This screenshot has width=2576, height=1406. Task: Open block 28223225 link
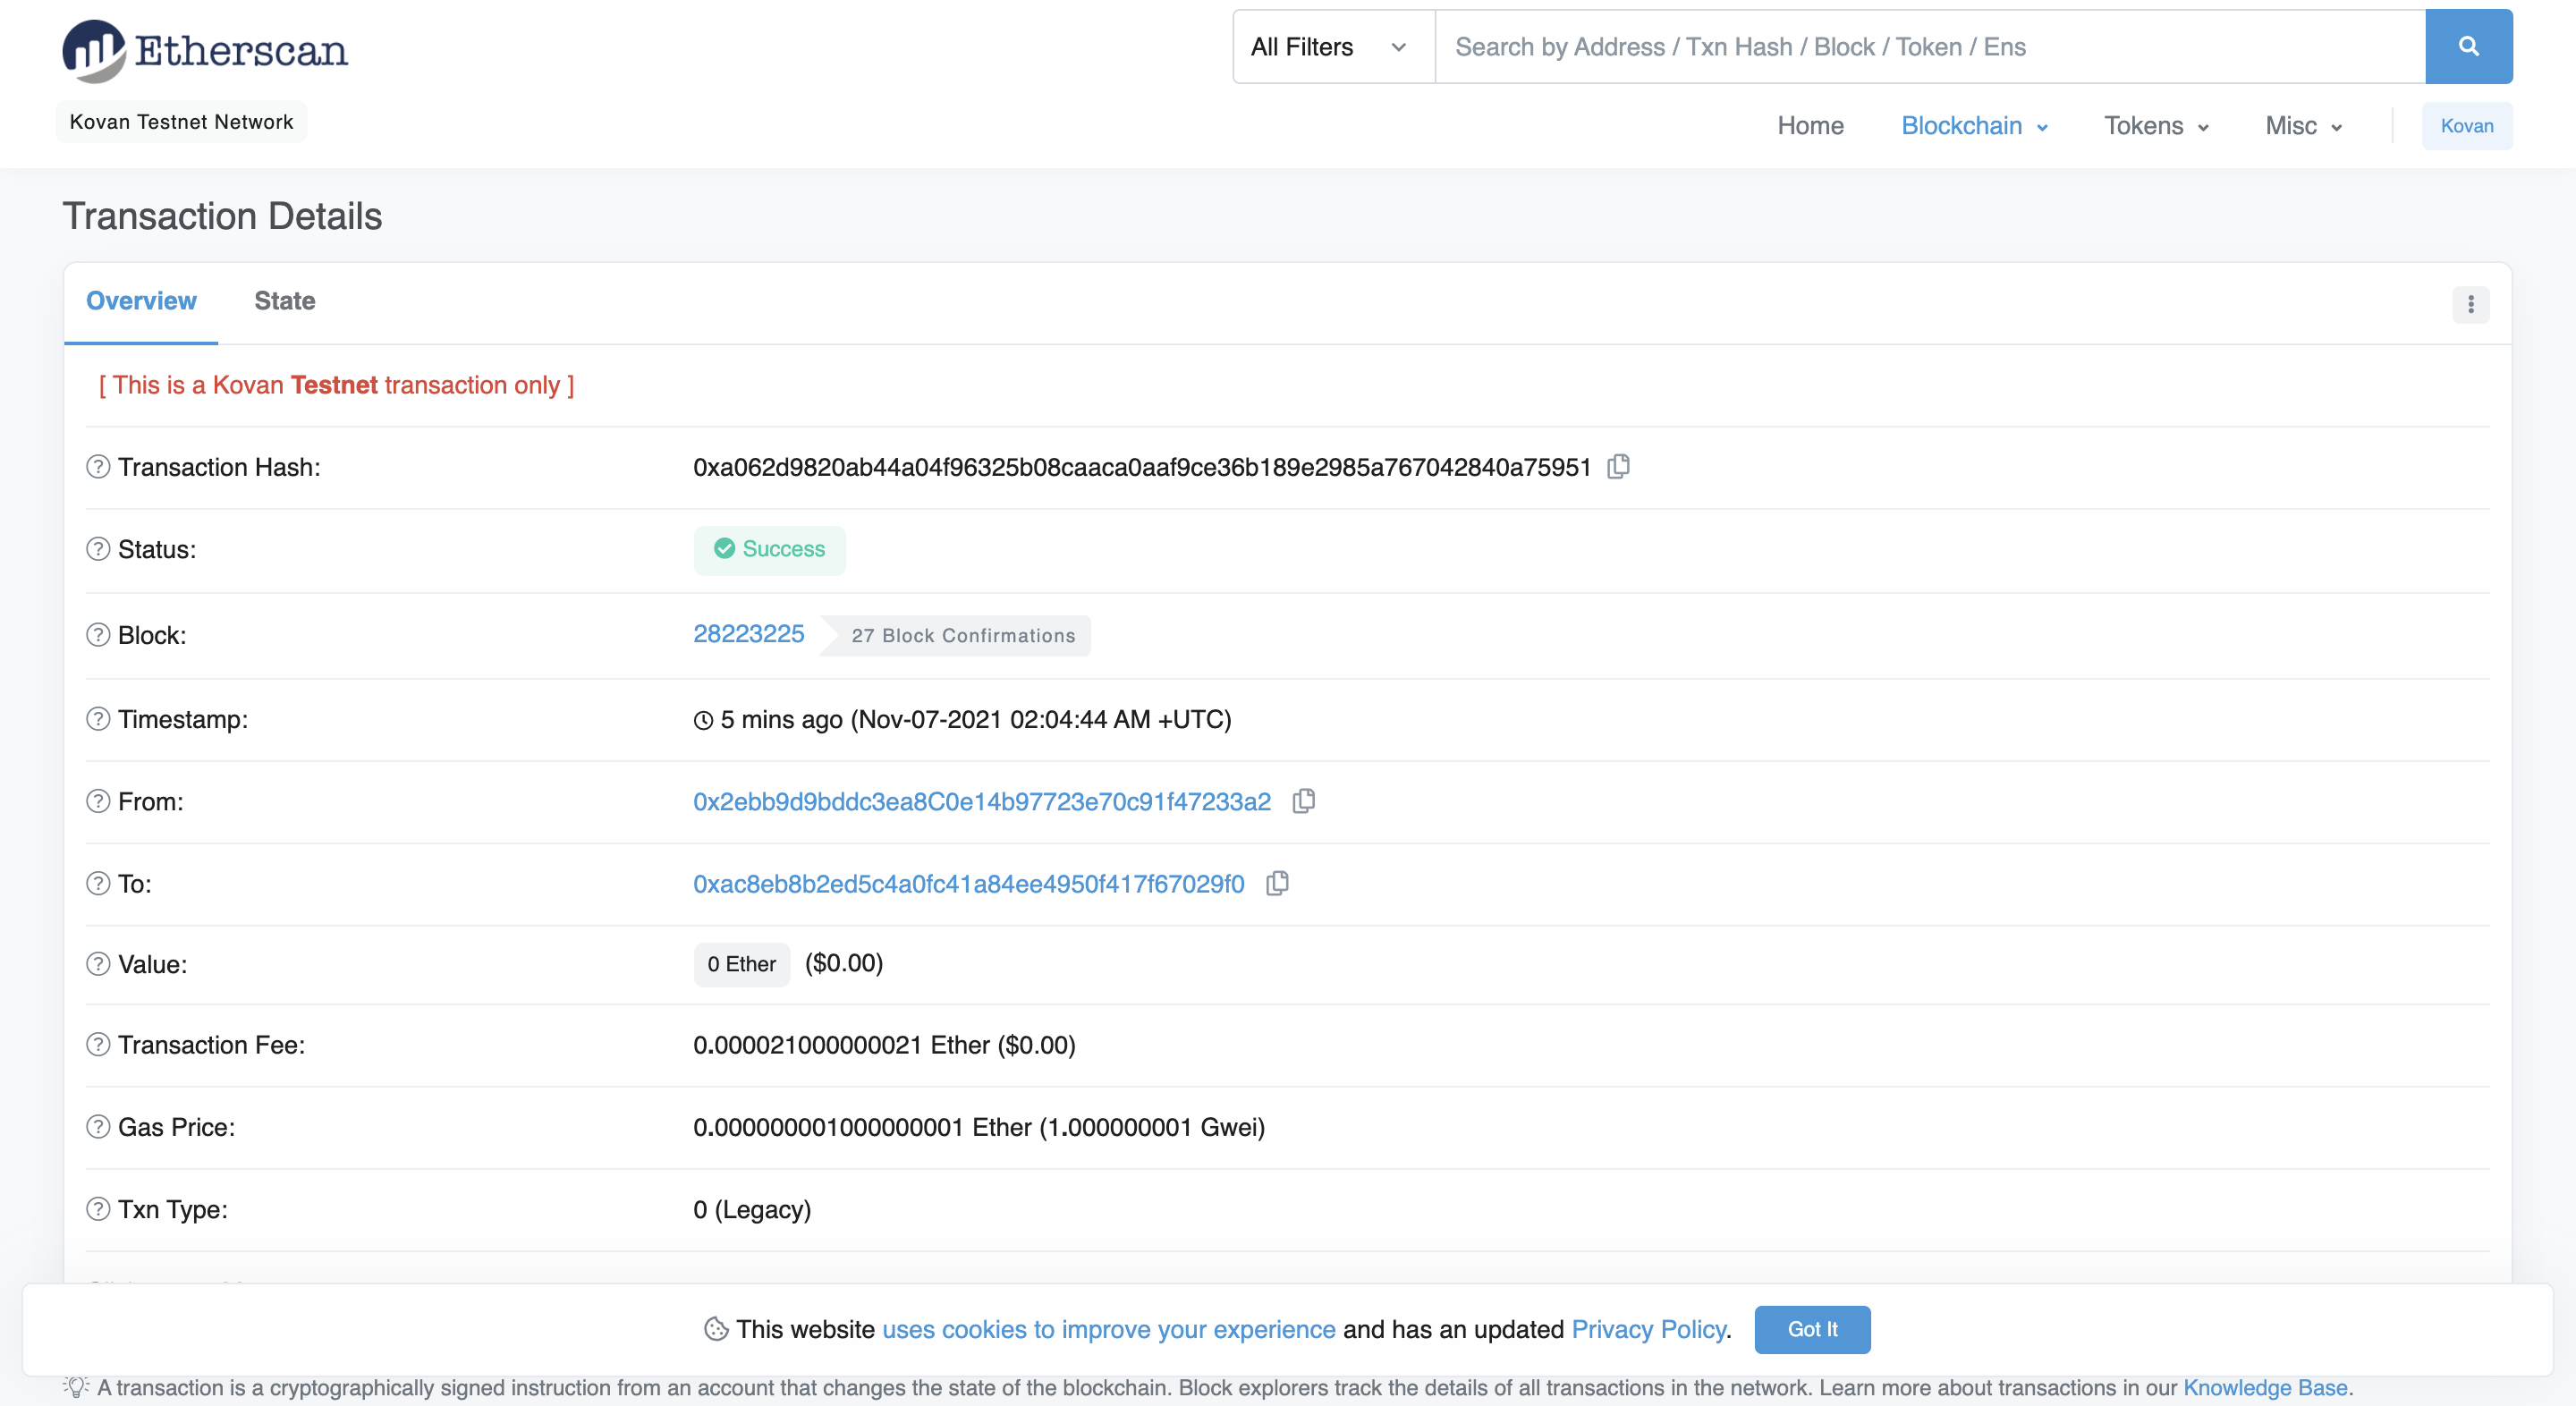point(748,634)
